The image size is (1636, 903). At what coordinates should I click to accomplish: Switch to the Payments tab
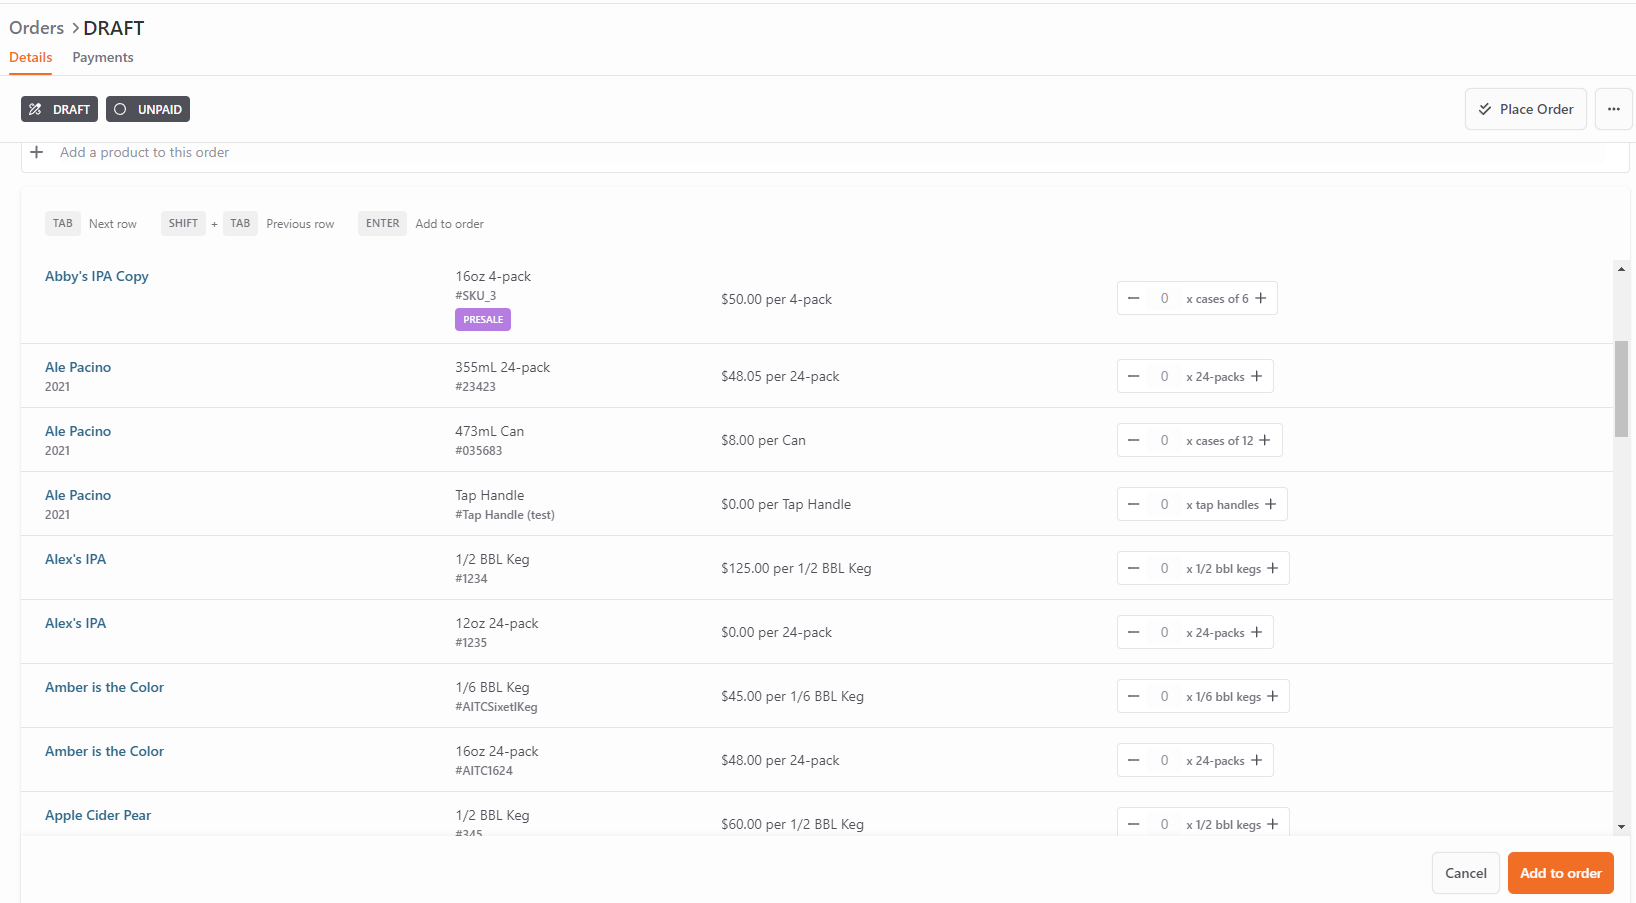click(x=103, y=57)
